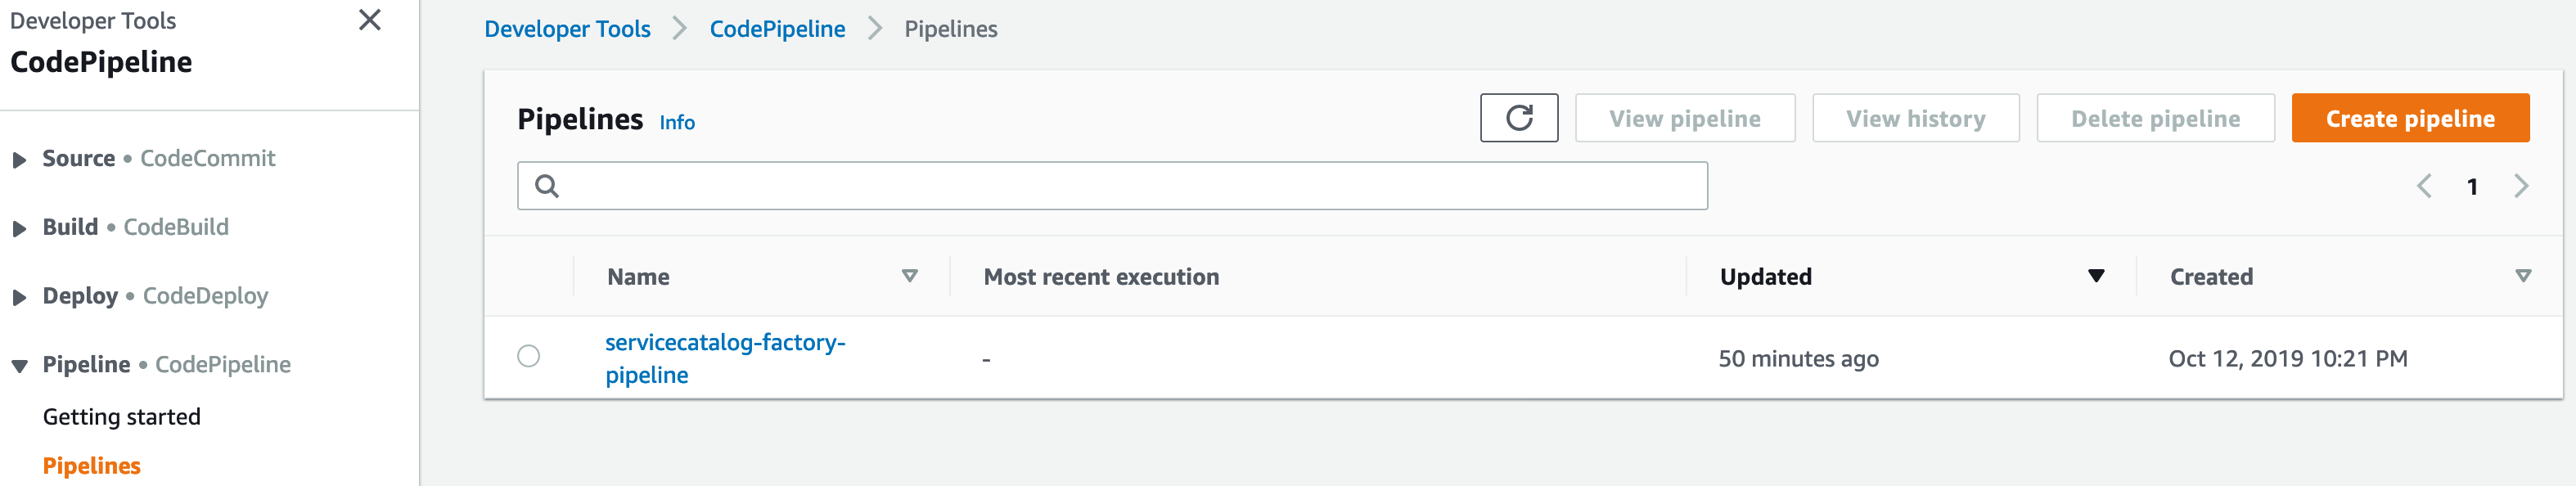
Task: Go to previous page of pipelines
Action: 2424,186
